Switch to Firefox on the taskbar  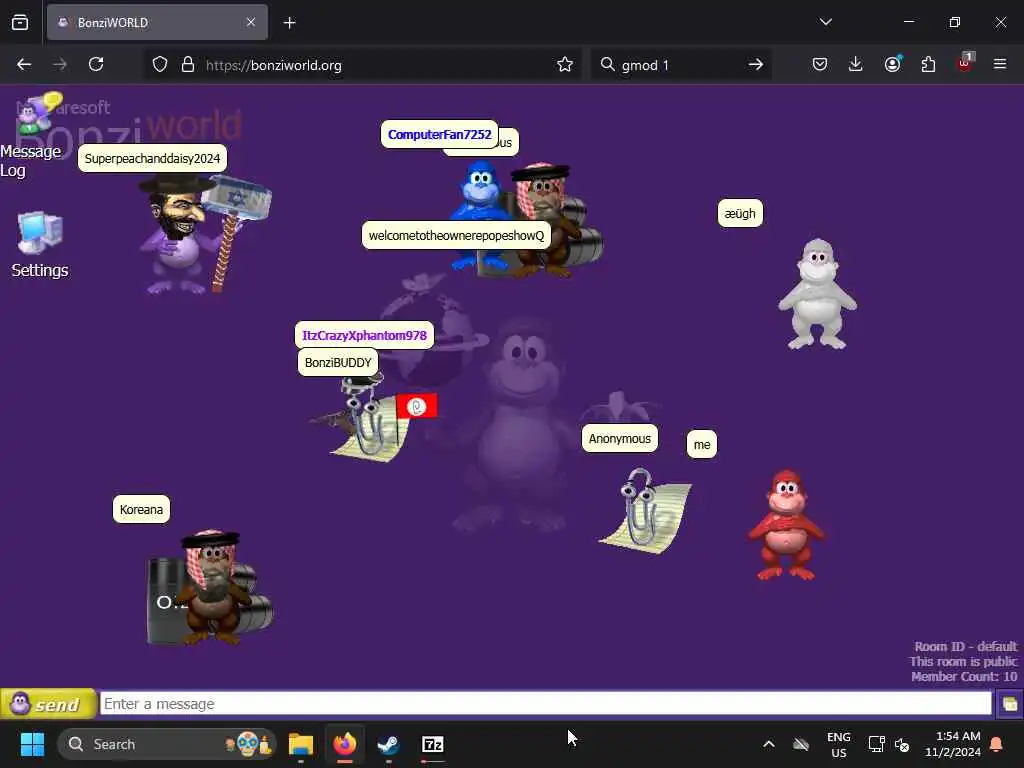pyautogui.click(x=345, y=744)
